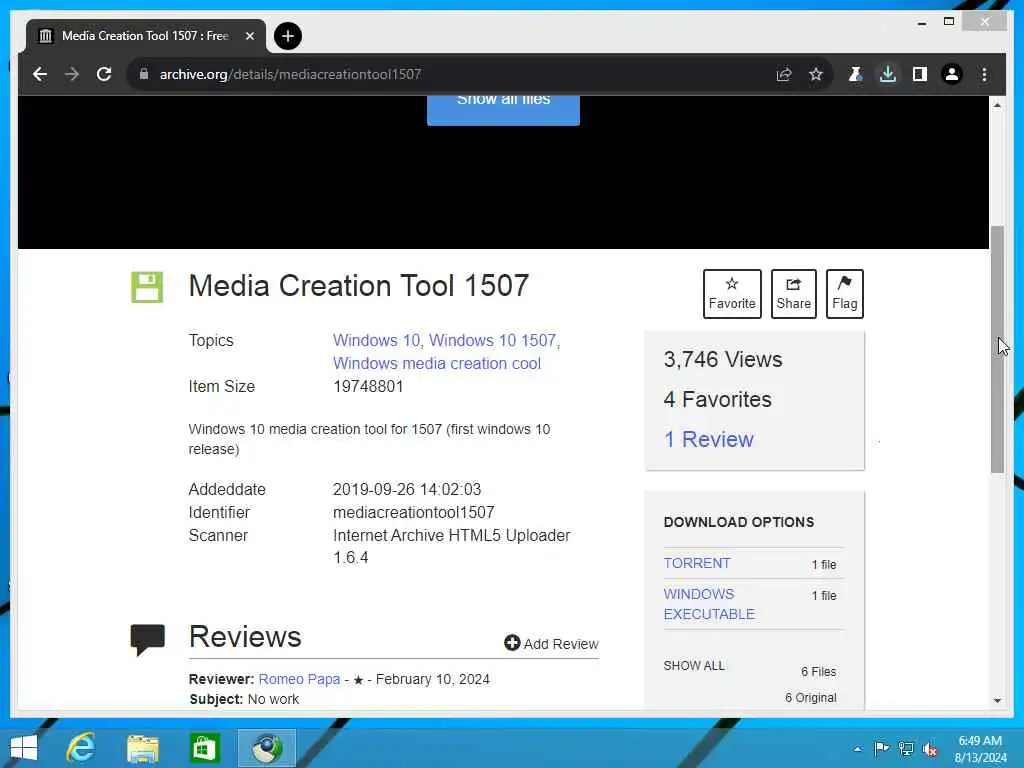The image size is (1024, 768).
Task: Open a new tab with plus button
Action: pyautogui.click(x=287, y=36)
